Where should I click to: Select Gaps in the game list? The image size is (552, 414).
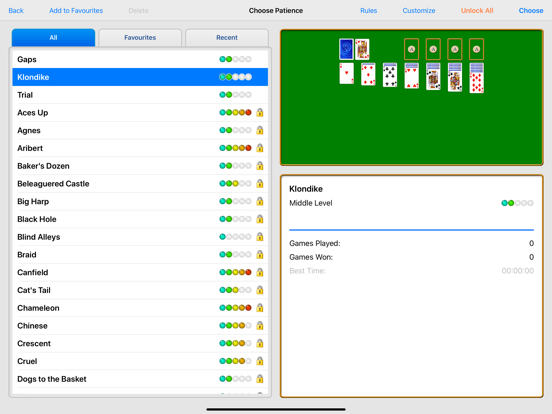click(140, 59)
